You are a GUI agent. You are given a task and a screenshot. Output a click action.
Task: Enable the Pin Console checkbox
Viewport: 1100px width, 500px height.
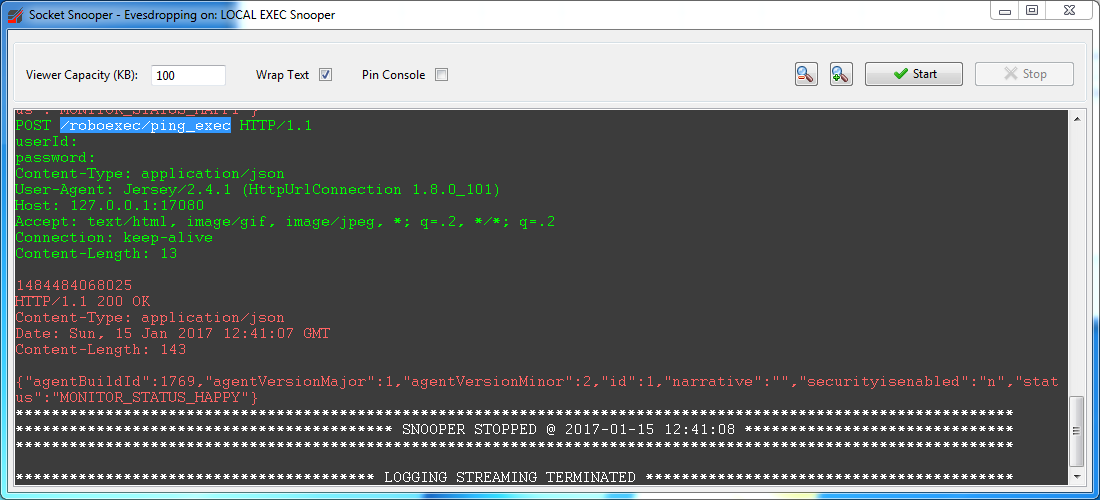coord(441,75)
